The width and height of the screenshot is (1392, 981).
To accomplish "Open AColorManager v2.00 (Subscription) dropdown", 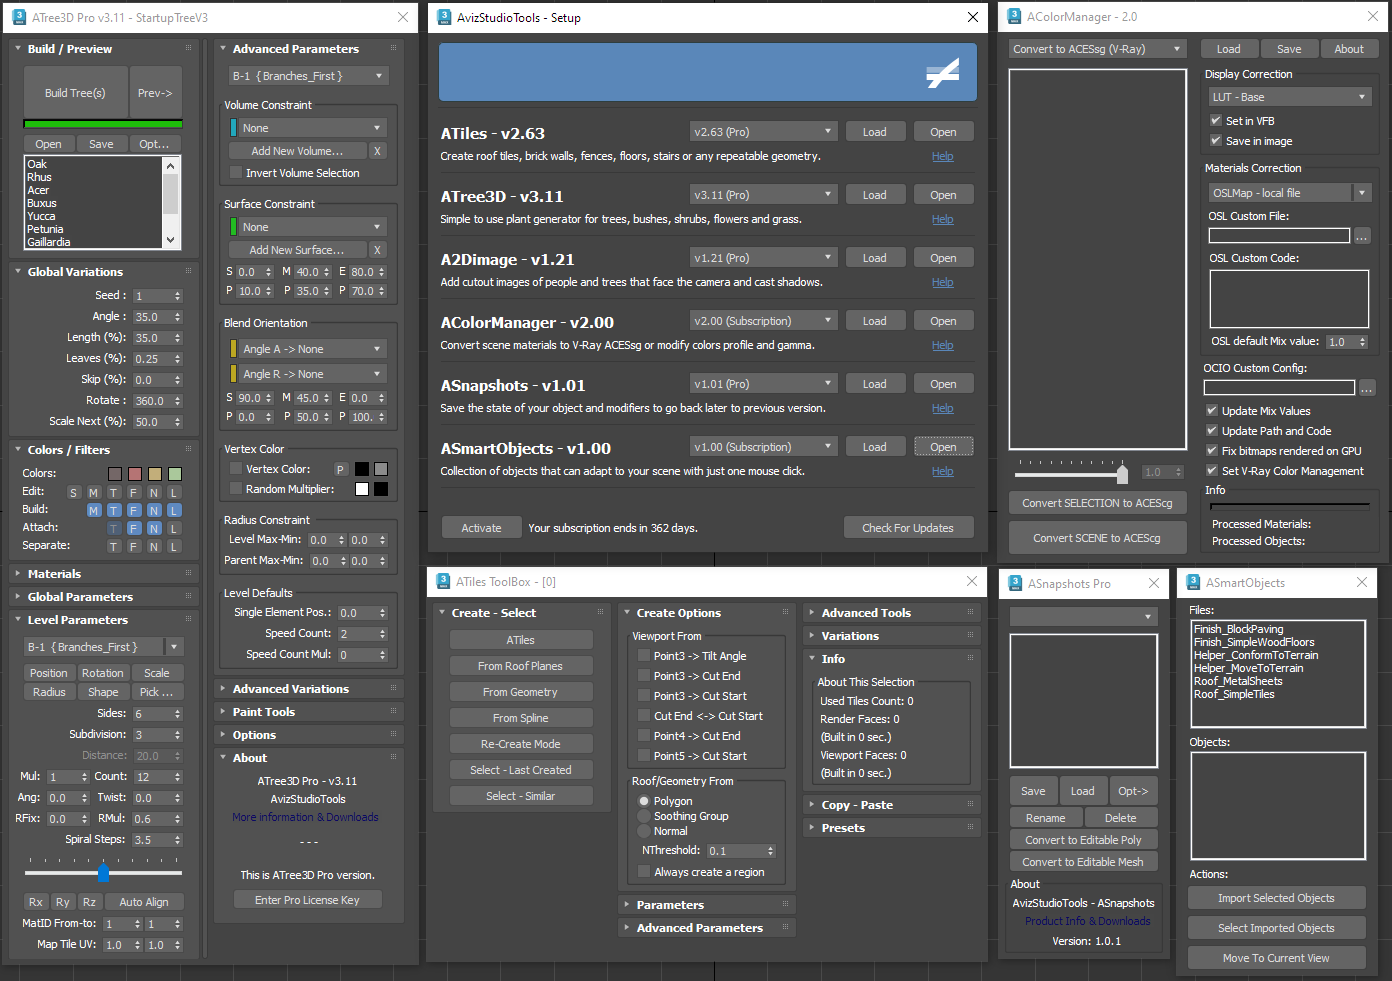I will tap(763, 321).
